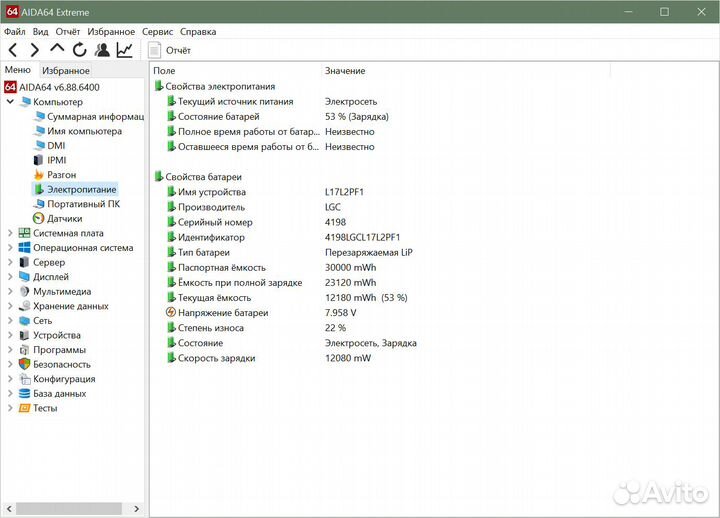The width and height of the screenshot is (720, 518).
Task: Select Портативный ПК tree item
Action: [x=83, y=203]
